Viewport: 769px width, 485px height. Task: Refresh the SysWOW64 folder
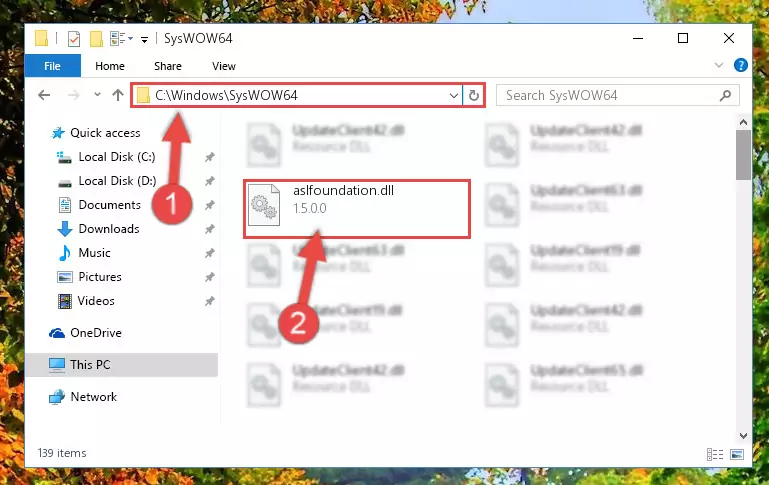point(474,95)
